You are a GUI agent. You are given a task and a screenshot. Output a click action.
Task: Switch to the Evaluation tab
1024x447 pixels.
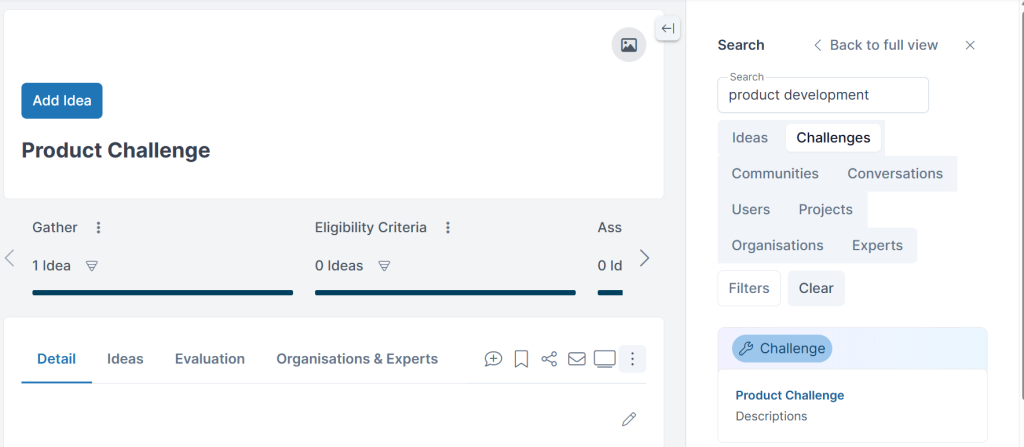pos(210,359)
